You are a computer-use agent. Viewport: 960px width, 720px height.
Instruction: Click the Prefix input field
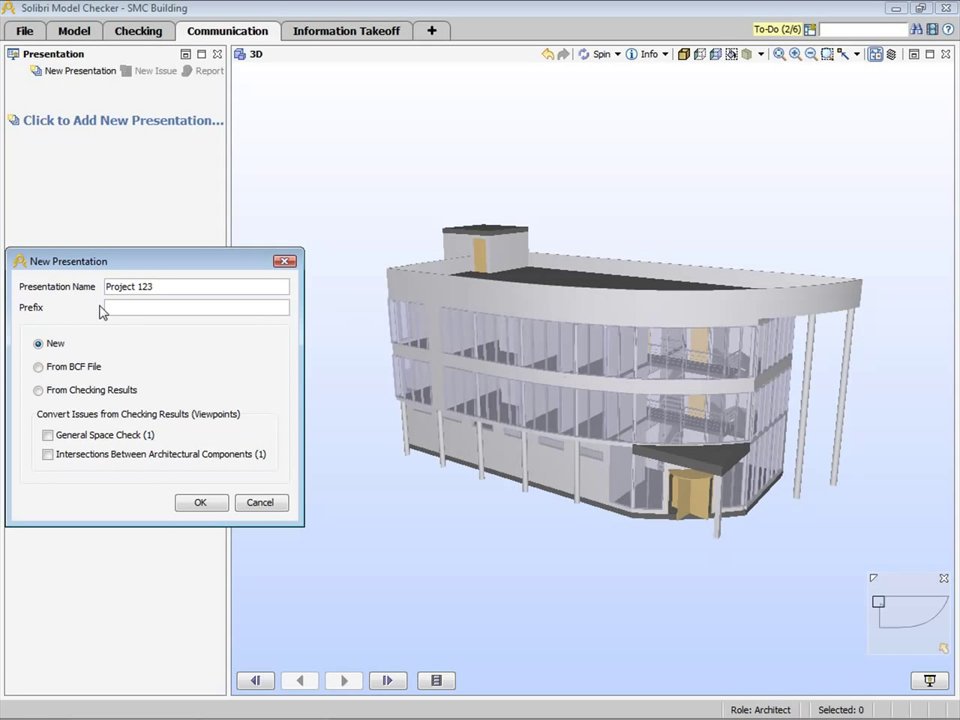click(x=197, y=307)
